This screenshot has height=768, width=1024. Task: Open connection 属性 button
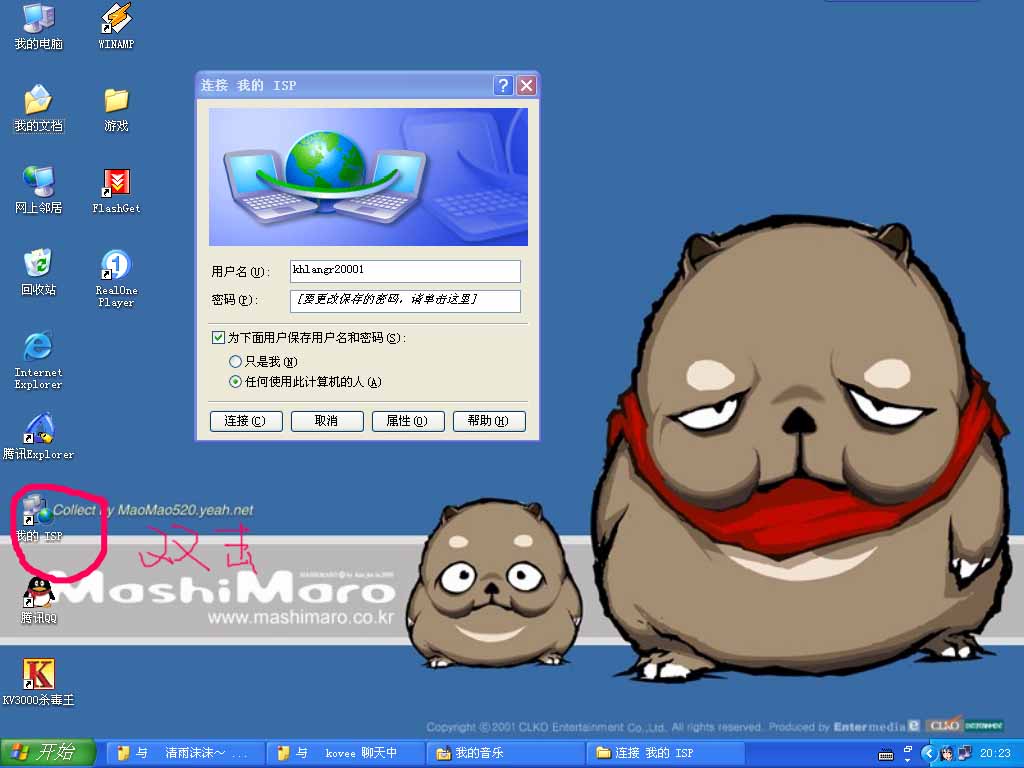(x=408, y=421)
